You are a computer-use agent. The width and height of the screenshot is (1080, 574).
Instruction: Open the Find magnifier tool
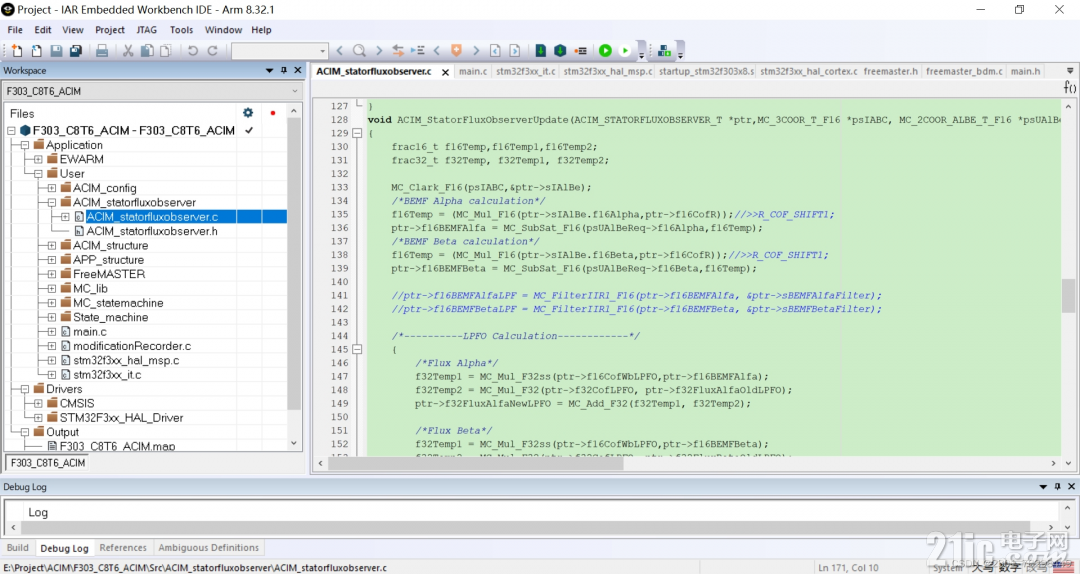359,50
